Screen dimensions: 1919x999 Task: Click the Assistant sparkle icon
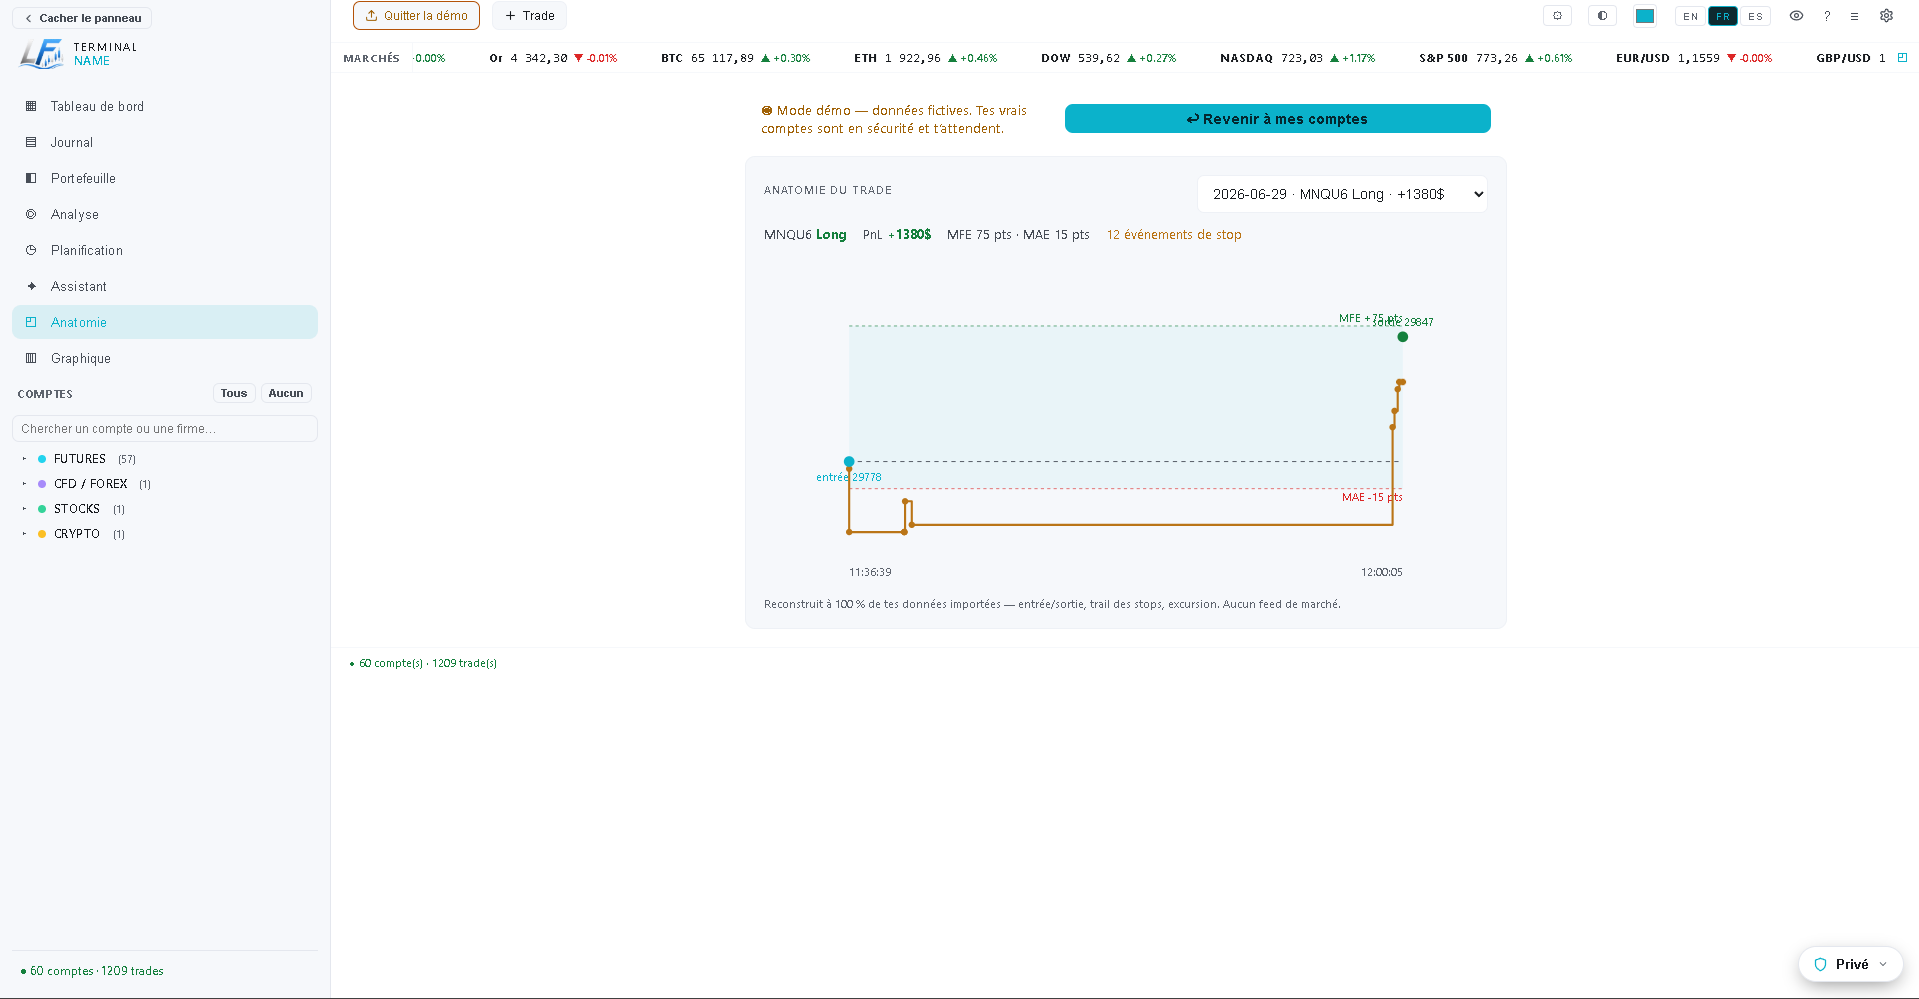point(31,286)
